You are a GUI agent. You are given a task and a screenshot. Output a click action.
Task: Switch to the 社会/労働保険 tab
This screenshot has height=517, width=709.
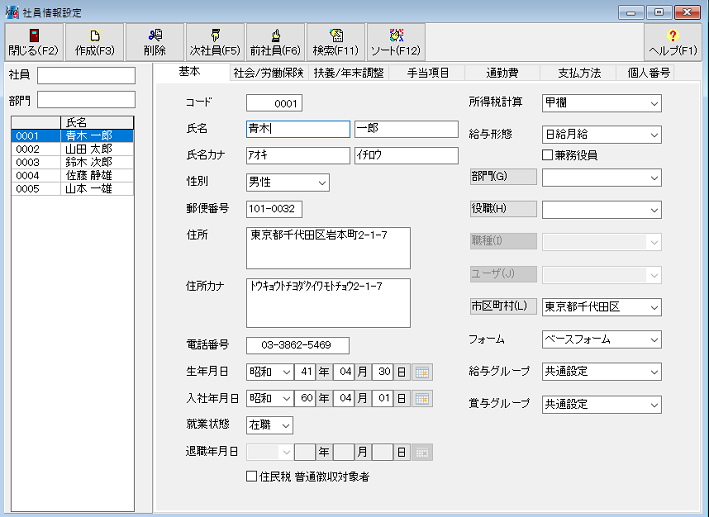[268, 73]
